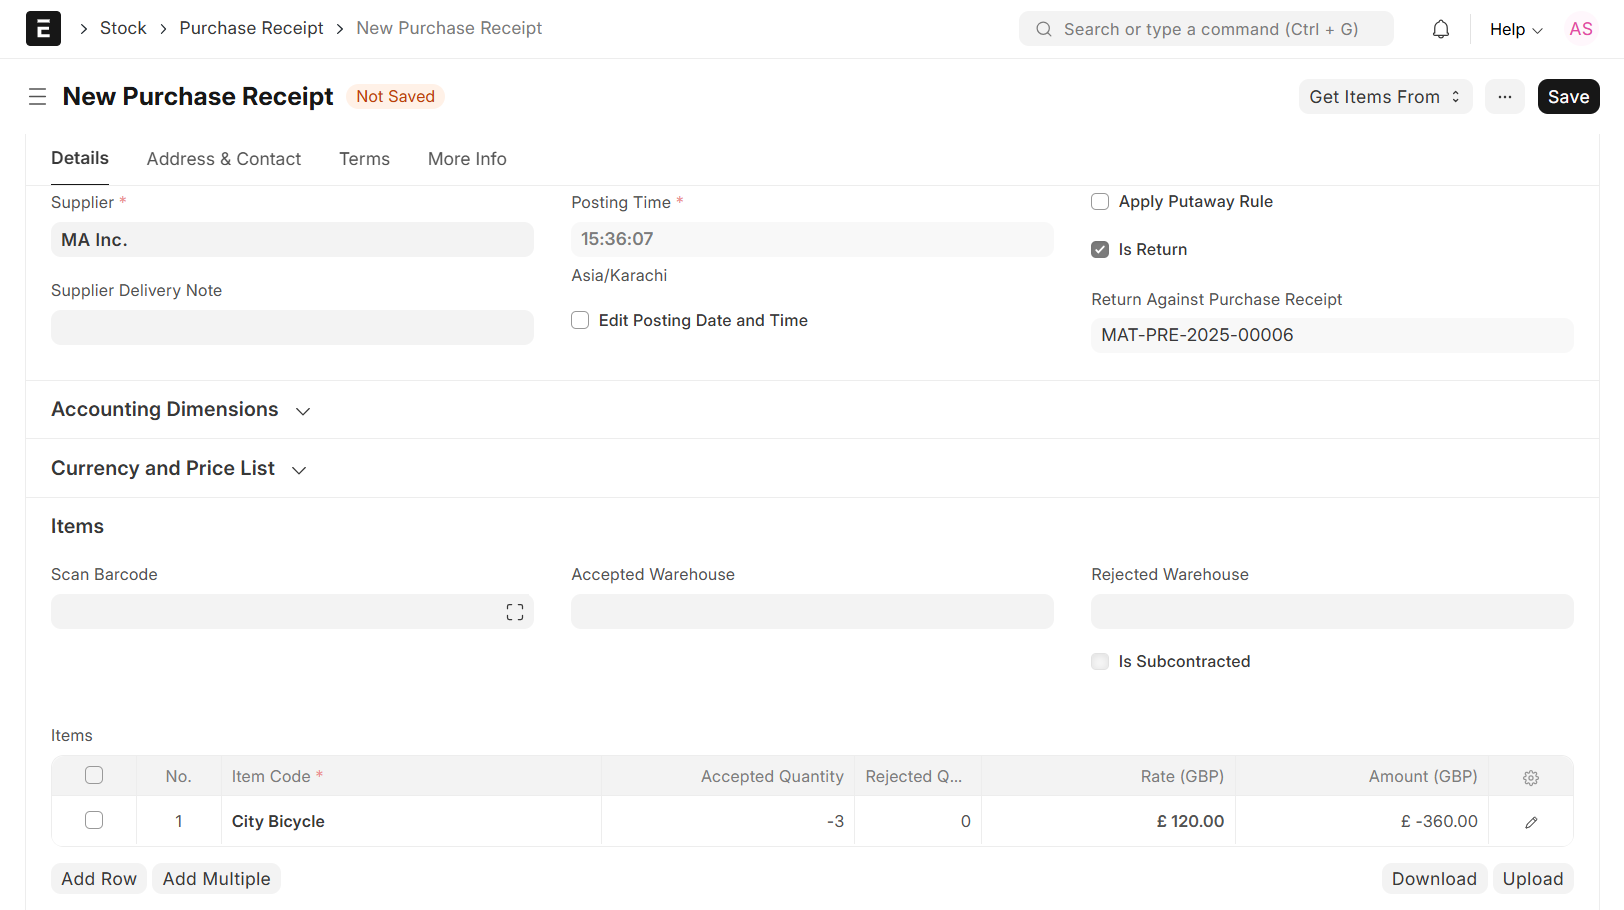Click the barcode scan icon

point(514,612)
